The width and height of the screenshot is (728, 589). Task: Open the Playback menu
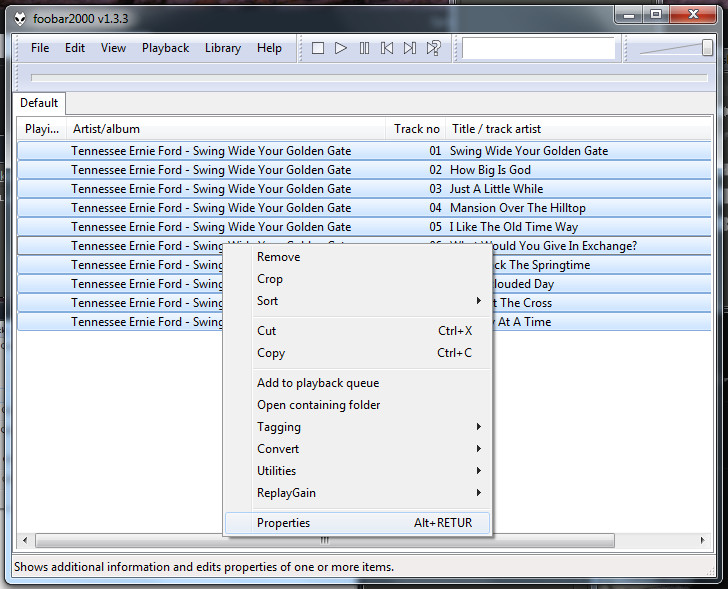pyautogui.click(x=165, y=48)
